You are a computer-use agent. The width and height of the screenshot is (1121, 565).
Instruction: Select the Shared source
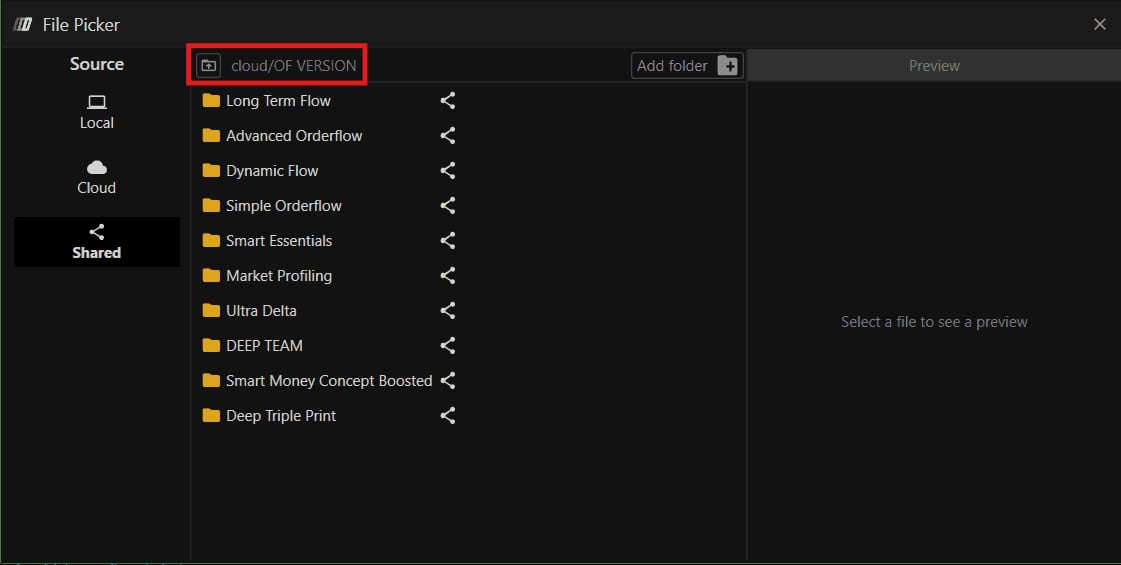97,242
